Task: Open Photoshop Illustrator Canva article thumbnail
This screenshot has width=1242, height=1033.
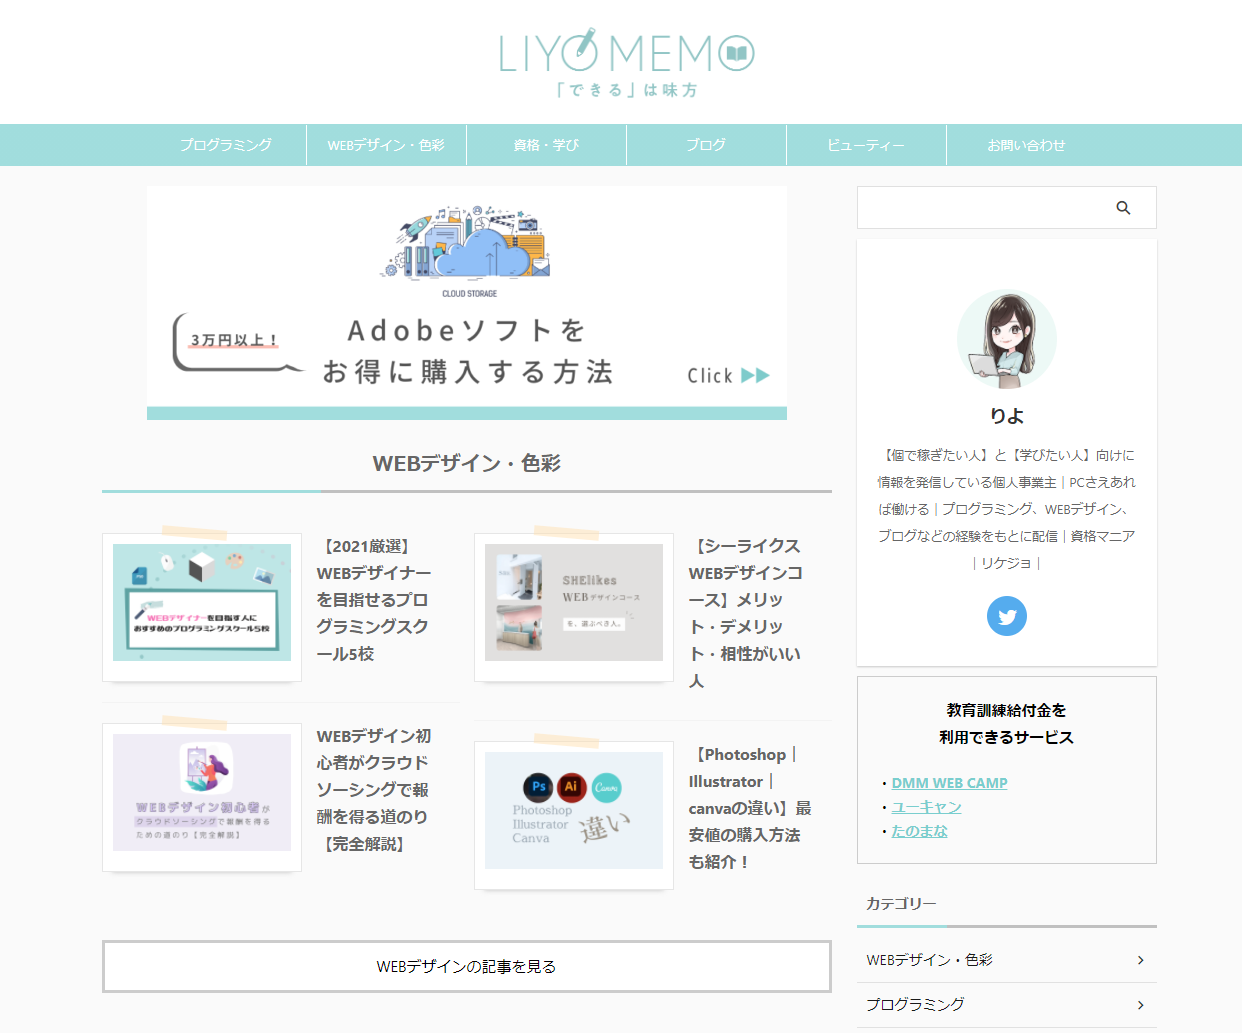Action: point(574,811)
